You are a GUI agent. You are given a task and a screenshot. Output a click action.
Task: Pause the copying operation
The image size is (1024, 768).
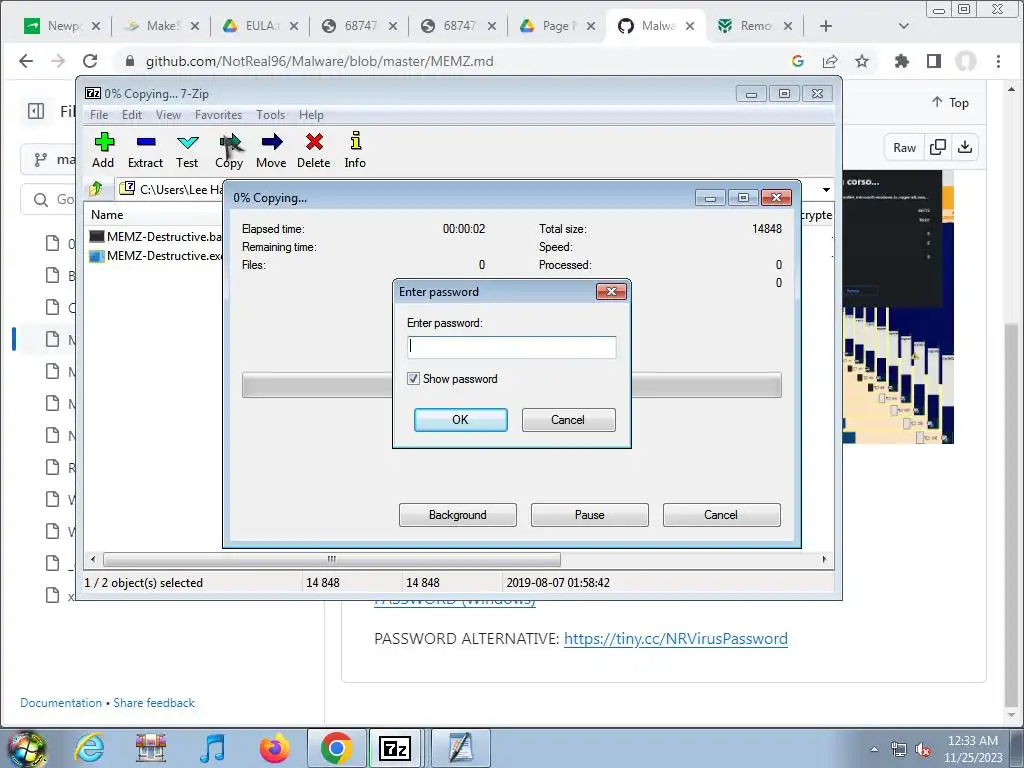[589, 515]
